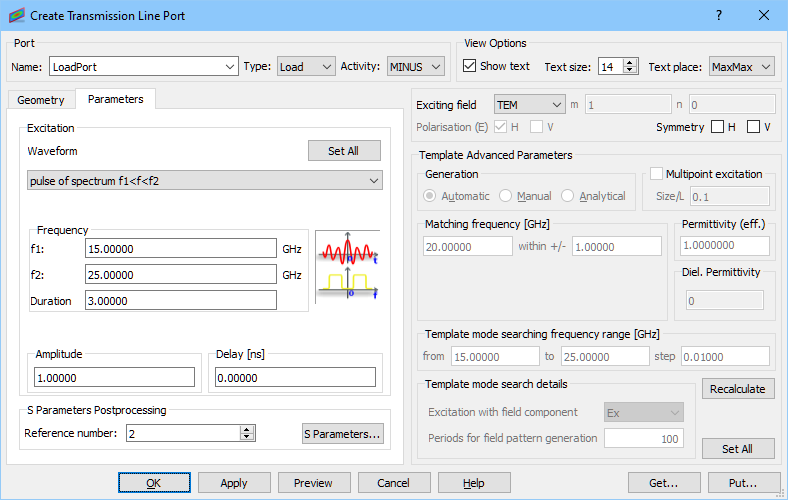Viewport: 788px width, 500px height.
Task: Click the Delay [ns] input field
Action: (x=296, y=377)
